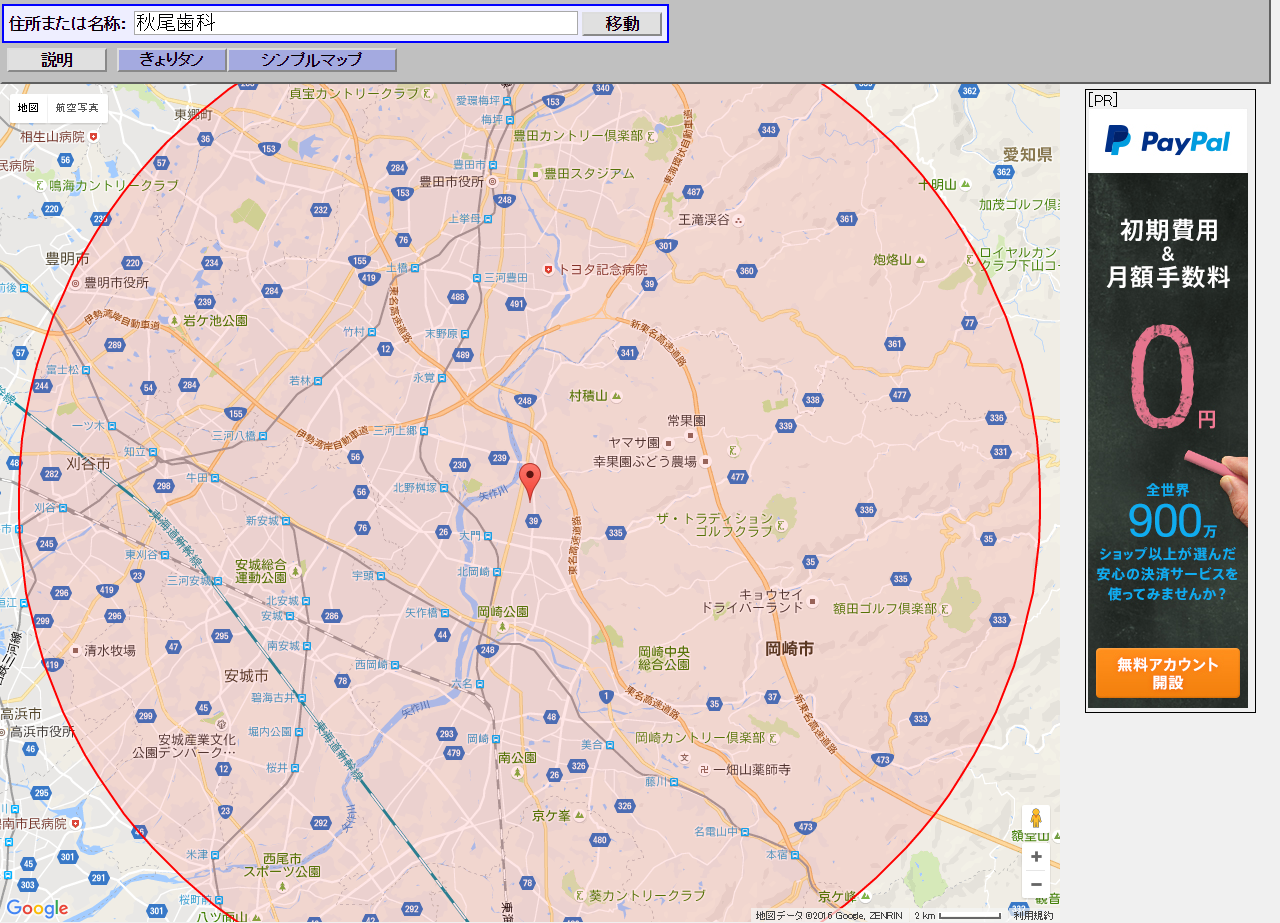Click the 岡崎カントリー倶楽部 label

700,738
